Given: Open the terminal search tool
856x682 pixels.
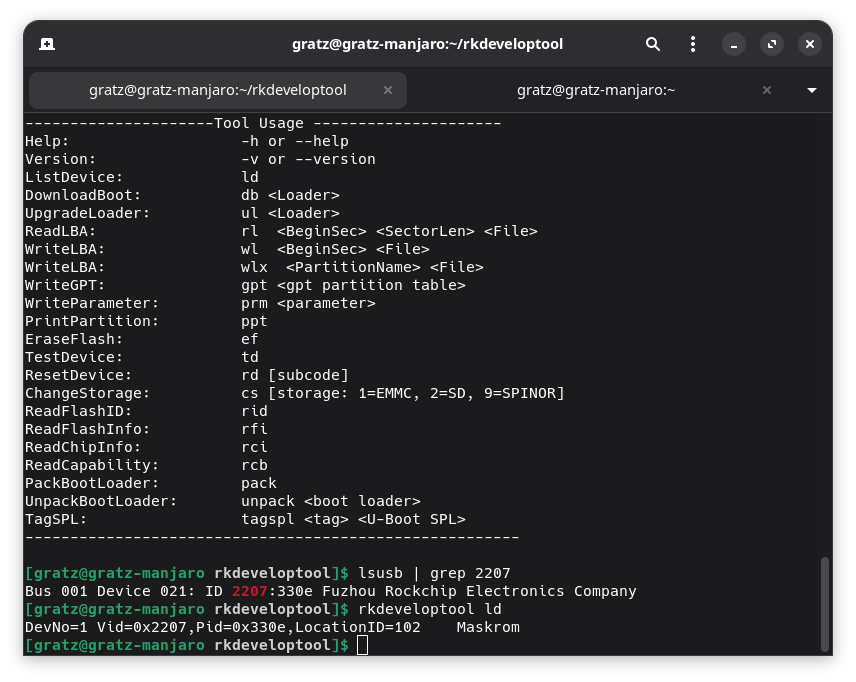Looking at the screenshot, I should point(653,44).
